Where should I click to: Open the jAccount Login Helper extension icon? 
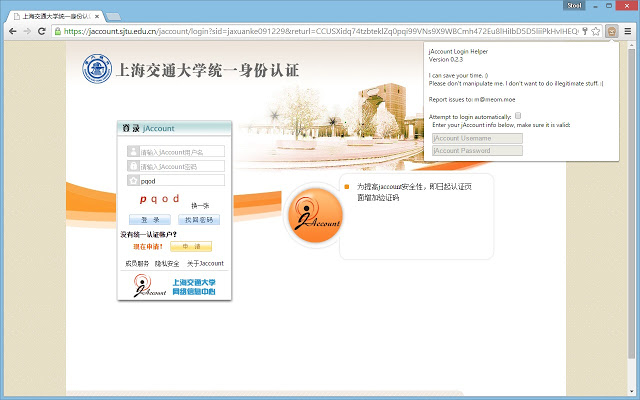click(x=611, y=31)
